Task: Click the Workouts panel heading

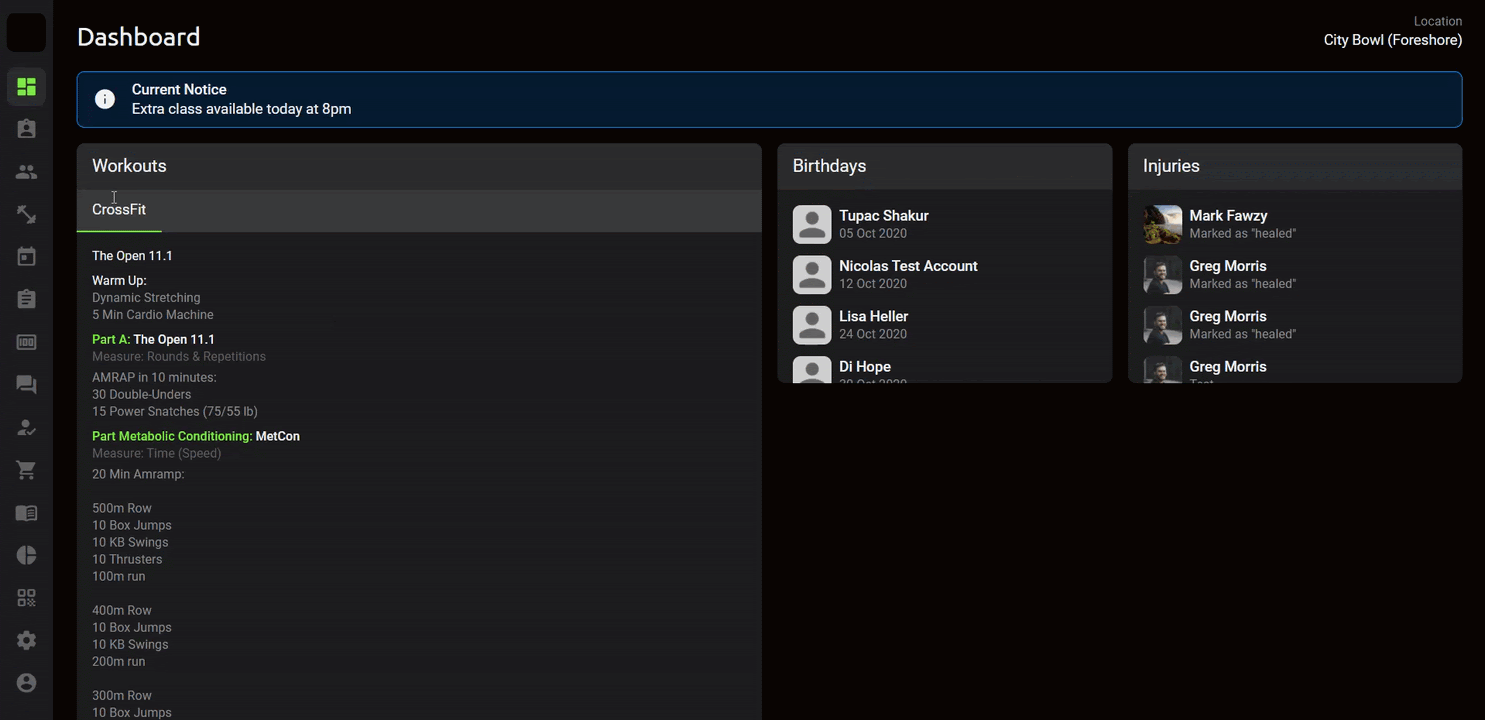Action: (129, 166)
